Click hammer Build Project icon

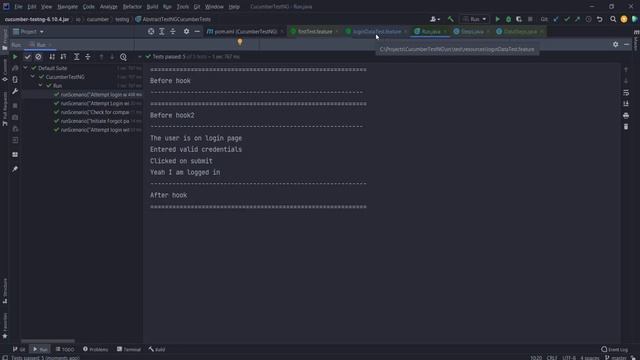click(x=451, y=19)
